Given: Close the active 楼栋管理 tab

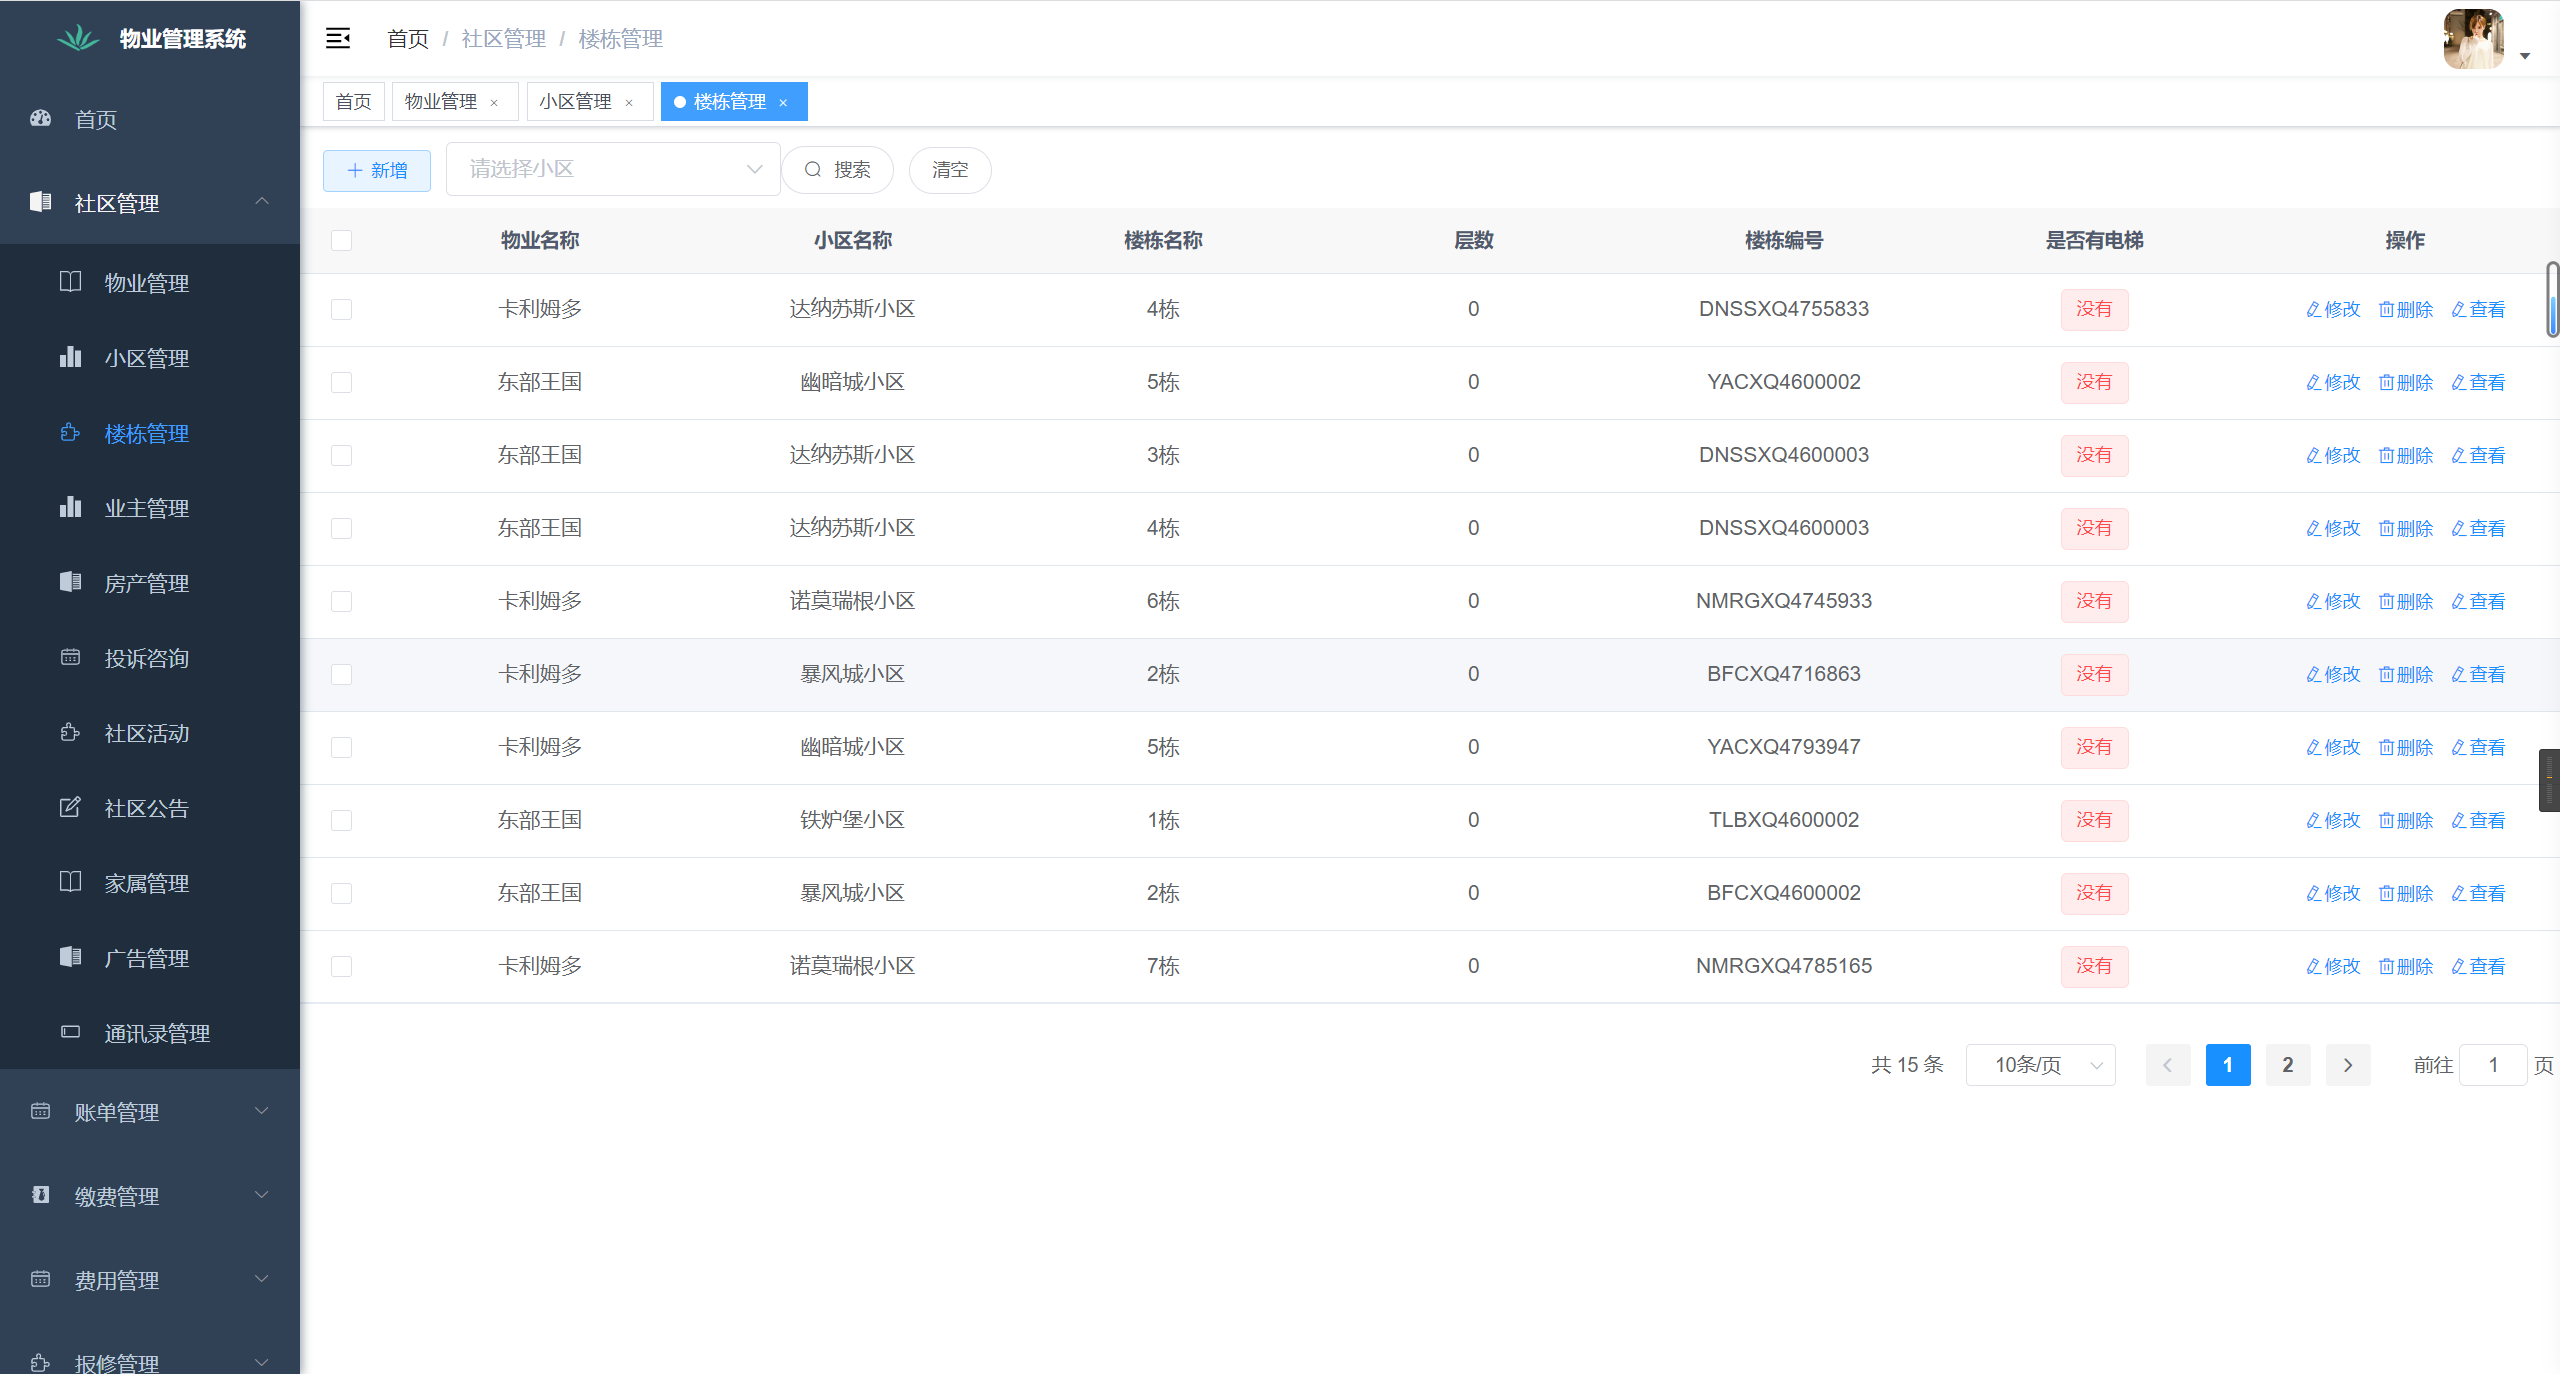Looking at the screenshot, I should 783,102.
